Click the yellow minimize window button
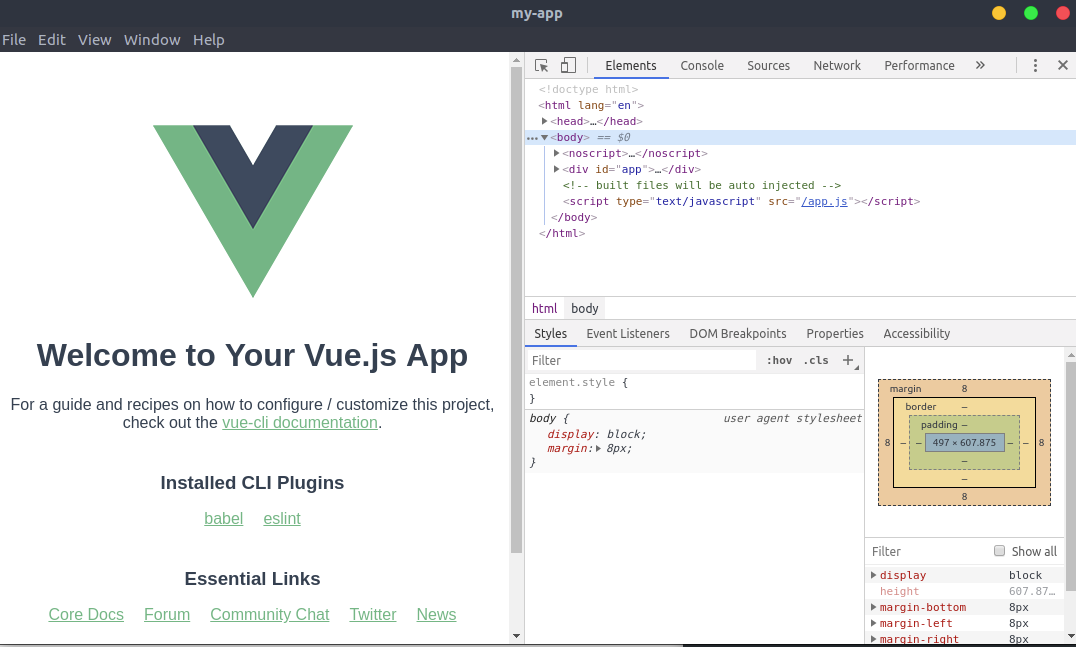 coord(998,13)
